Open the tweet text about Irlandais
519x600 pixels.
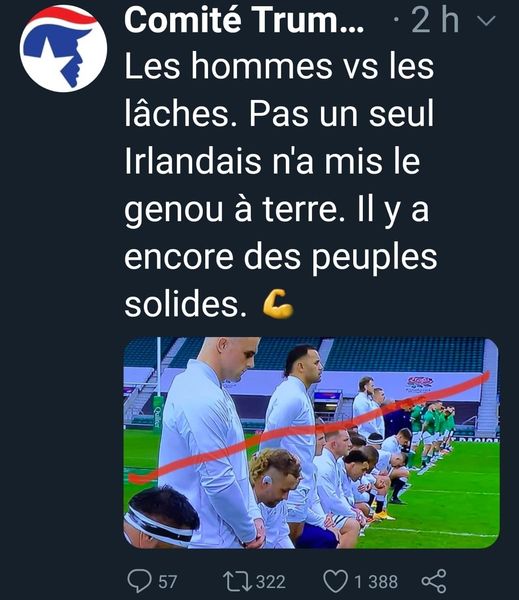point(281,184)
